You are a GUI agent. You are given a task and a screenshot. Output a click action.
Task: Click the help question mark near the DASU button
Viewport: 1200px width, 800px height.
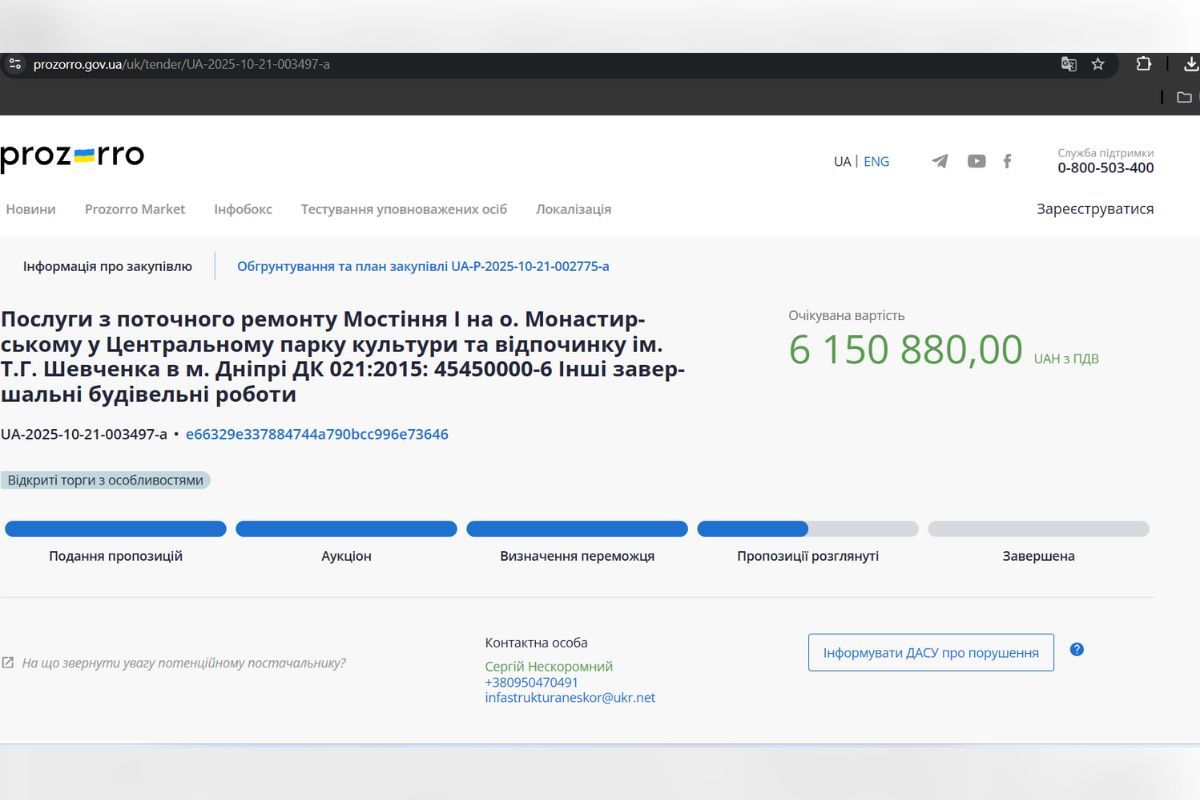pos(1078,649)
